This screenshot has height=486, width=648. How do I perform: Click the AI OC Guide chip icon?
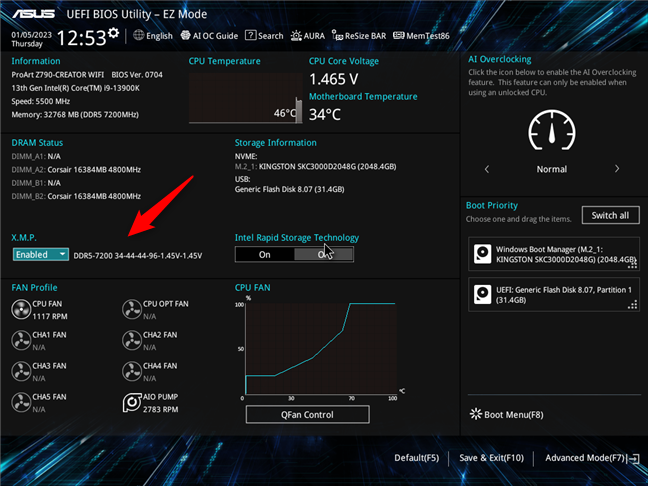click(186, 36)
